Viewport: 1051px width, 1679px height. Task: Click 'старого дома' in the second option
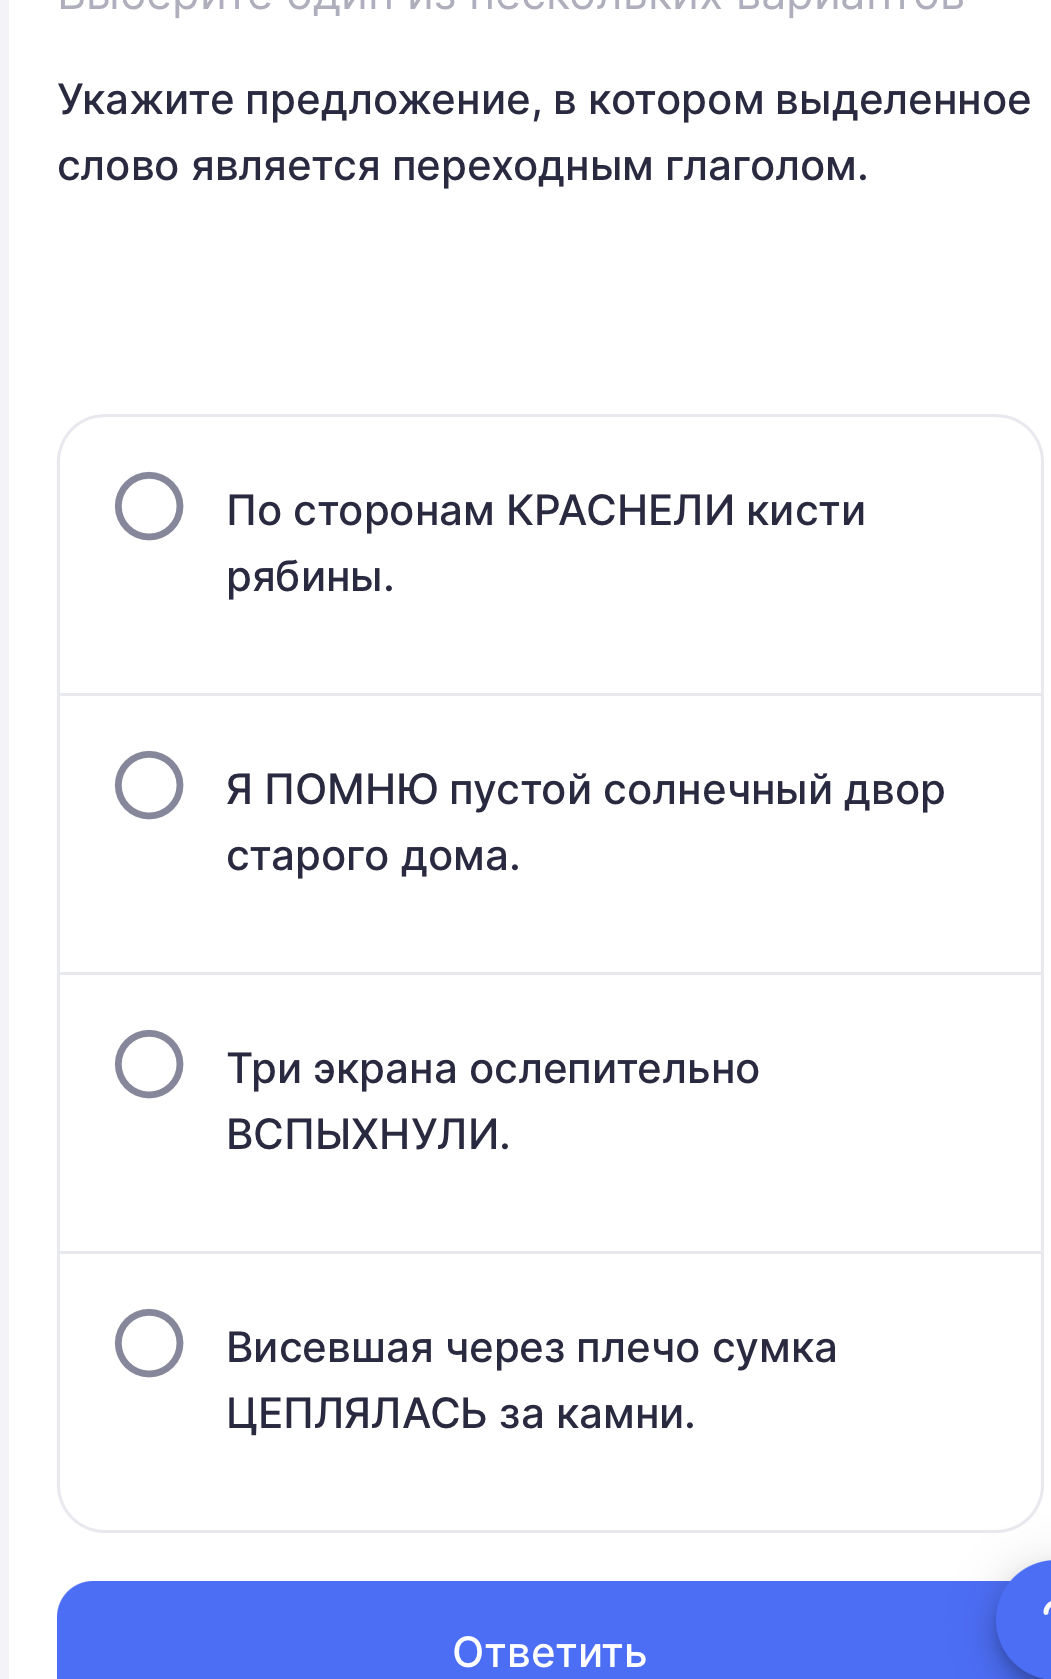pos(373,856)
